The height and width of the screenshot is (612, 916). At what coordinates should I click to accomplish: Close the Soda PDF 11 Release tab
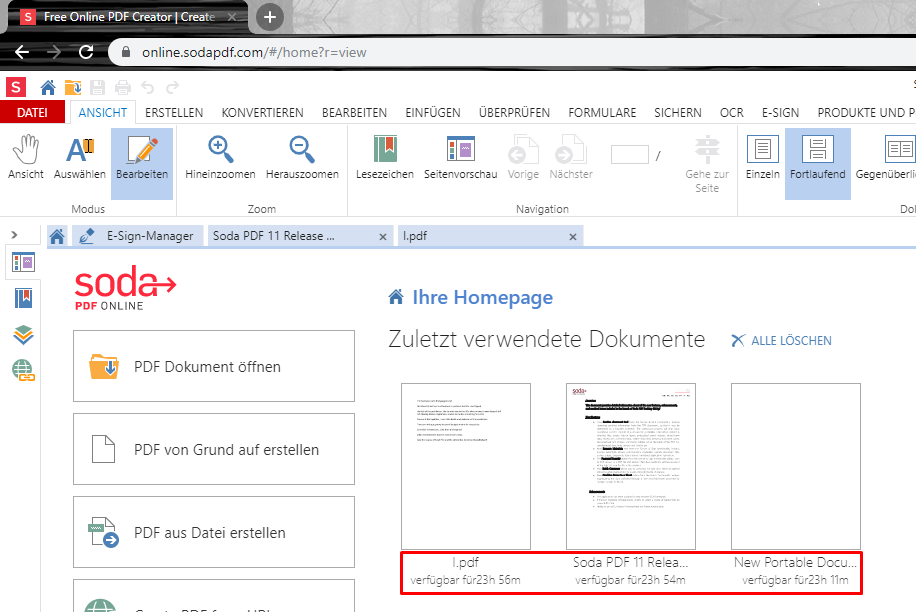point(383,237)
